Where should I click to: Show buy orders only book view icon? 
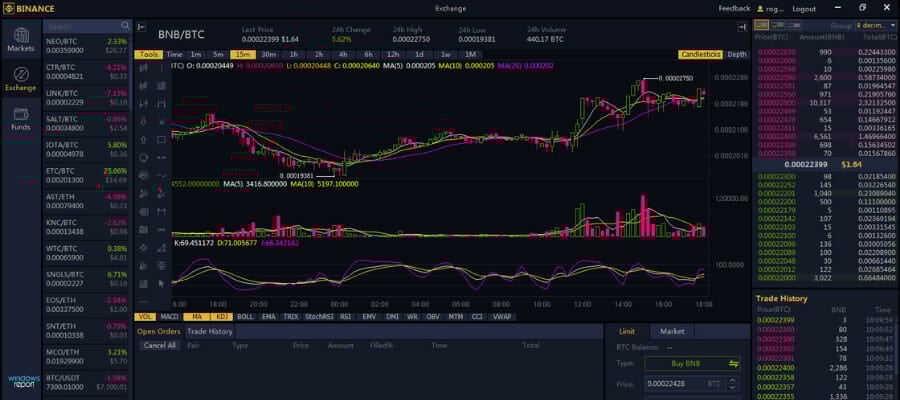coord(778,25)
